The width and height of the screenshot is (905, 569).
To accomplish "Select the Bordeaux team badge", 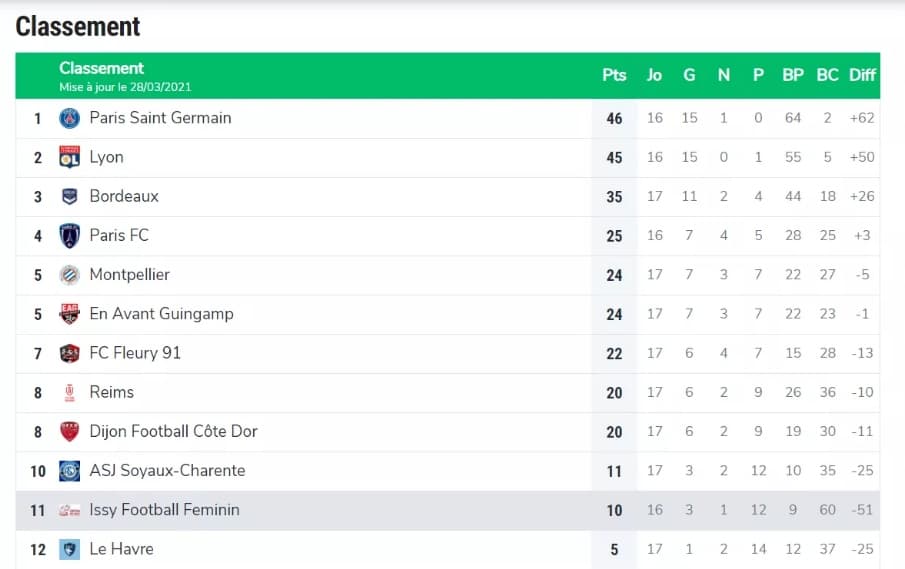I will pos(69,196).
